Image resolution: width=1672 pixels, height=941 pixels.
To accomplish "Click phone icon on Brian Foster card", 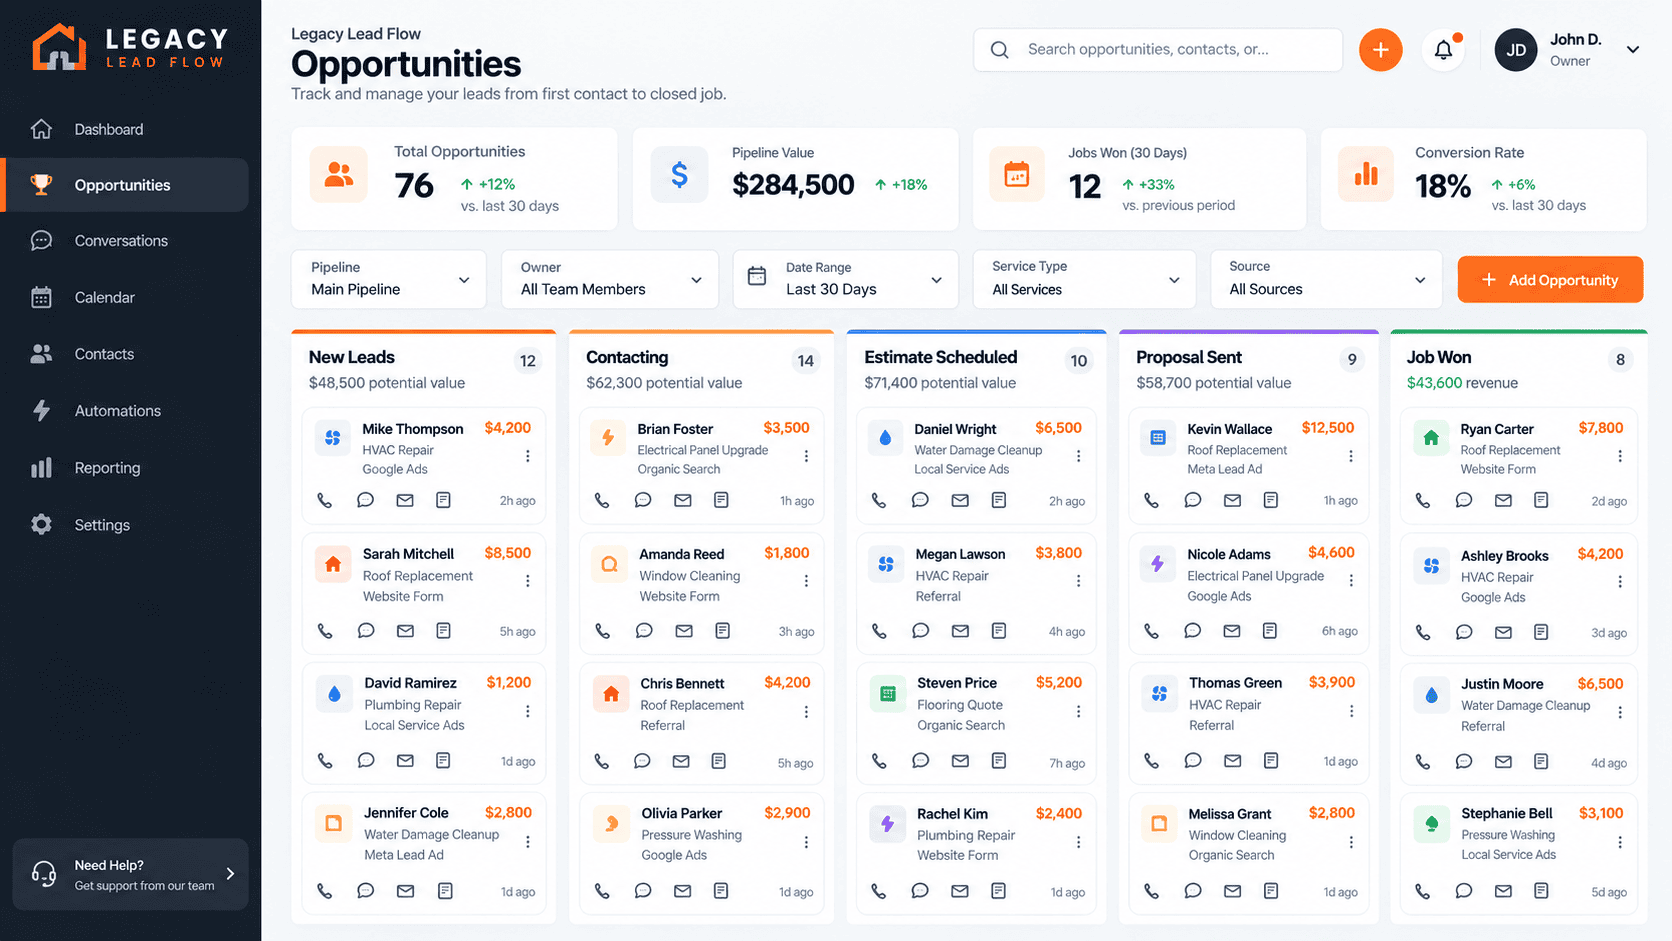I will [602, 500].
